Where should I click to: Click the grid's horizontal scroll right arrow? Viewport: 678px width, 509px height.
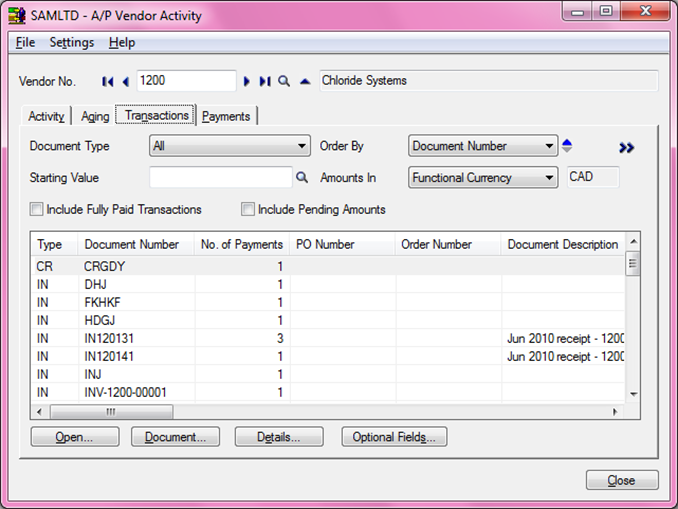point(615,412)
